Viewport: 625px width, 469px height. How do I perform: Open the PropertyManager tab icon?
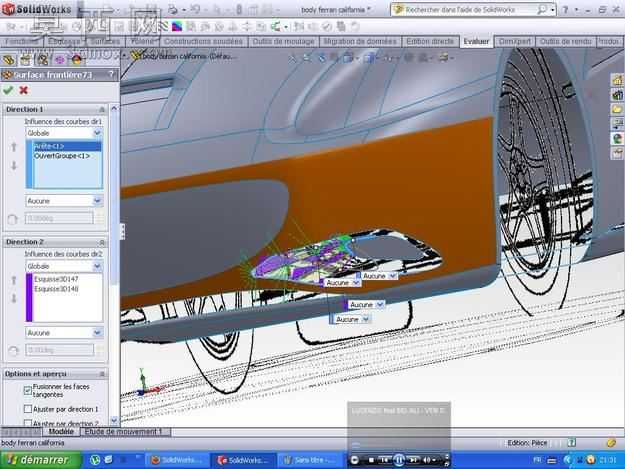point(25,60)
